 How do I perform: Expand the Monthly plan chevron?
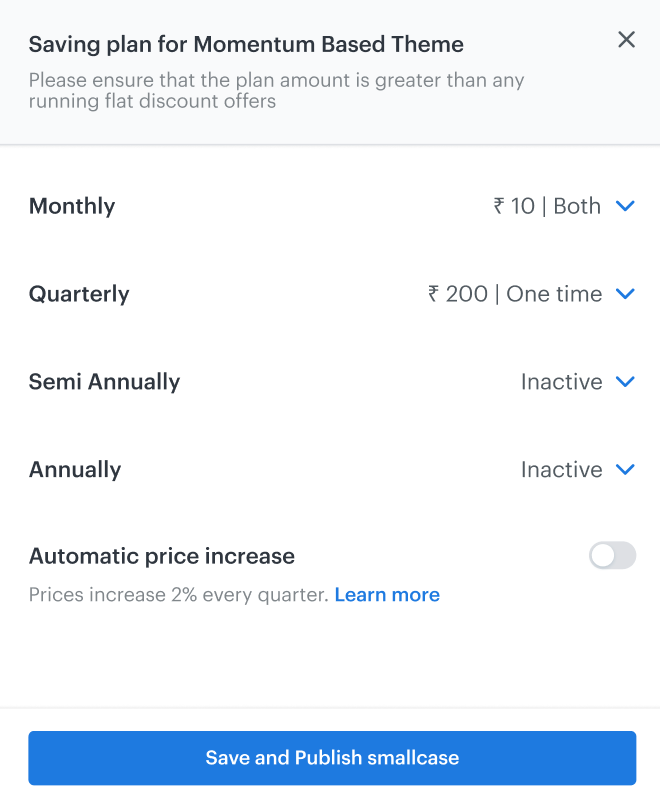625,206
